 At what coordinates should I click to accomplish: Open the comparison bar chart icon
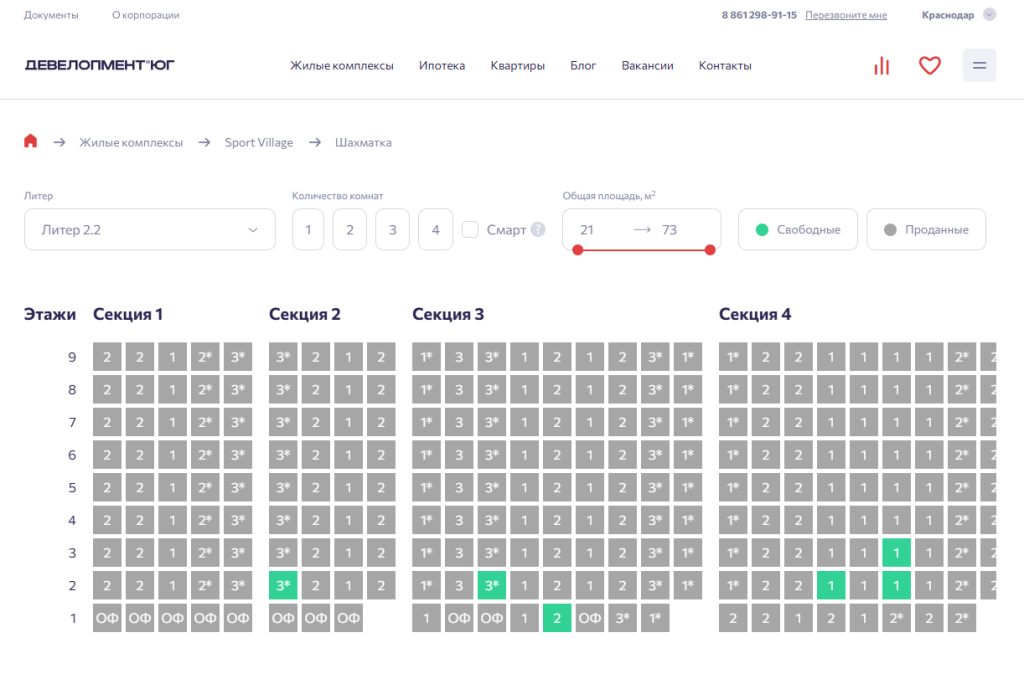coord(882,65)
